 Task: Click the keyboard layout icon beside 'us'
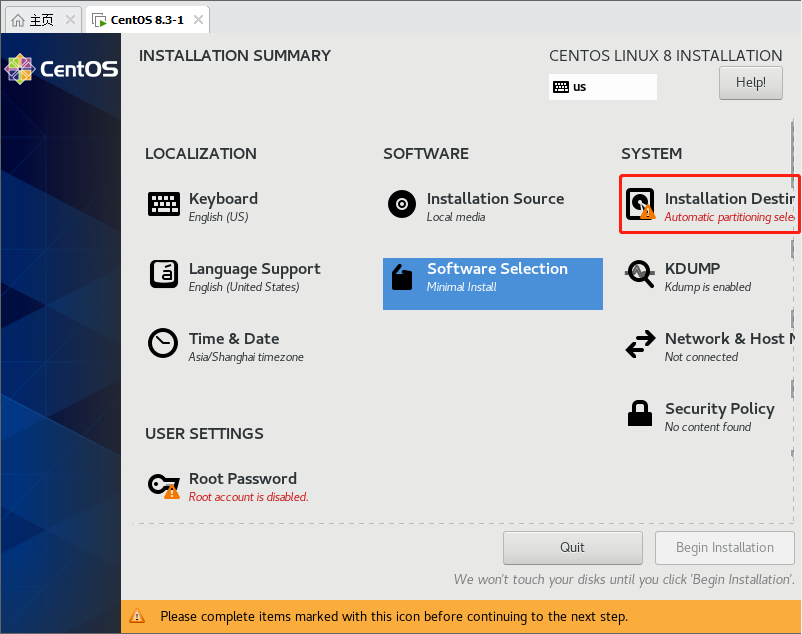coord(561,87)
